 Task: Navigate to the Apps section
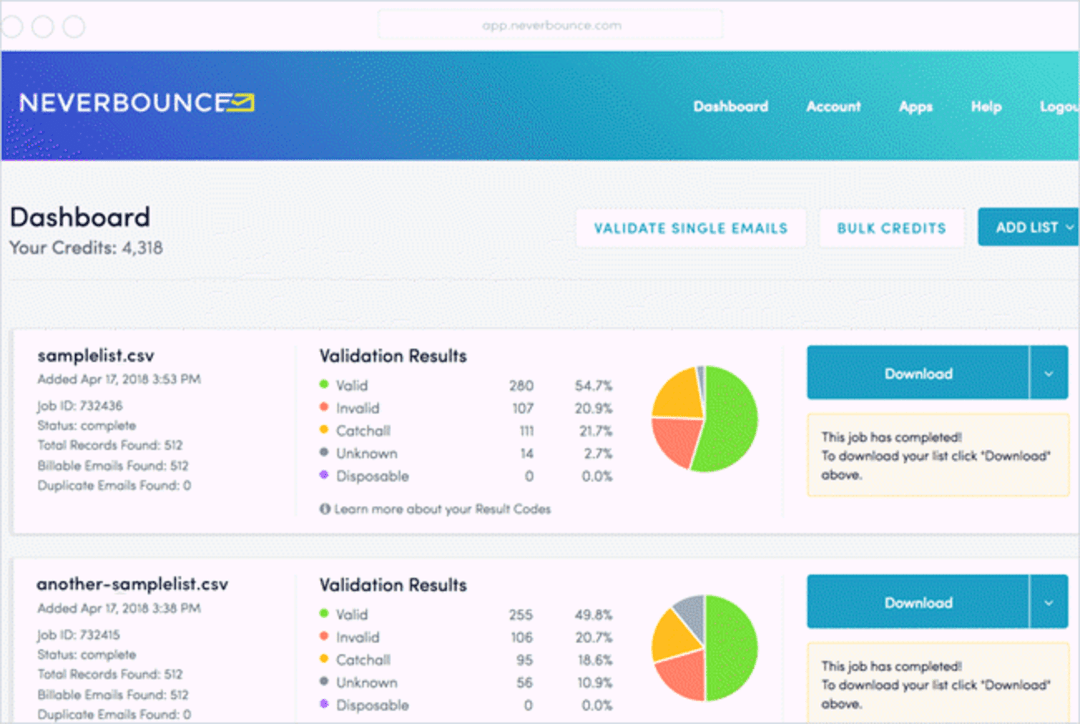915,106
